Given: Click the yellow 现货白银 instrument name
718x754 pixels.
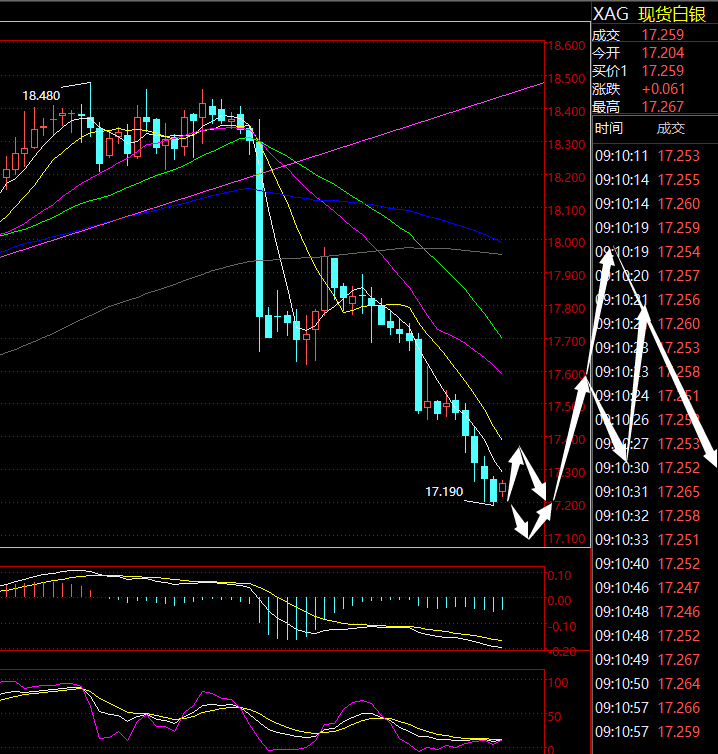Looking at the screenshot, I should pos(674,13).
